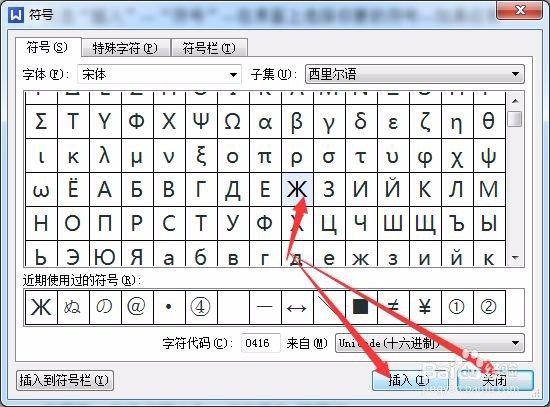Click the symbol grid scroll down arrow
The width and height of the screenshot is (550, 407).
click(x=515, y=258)
